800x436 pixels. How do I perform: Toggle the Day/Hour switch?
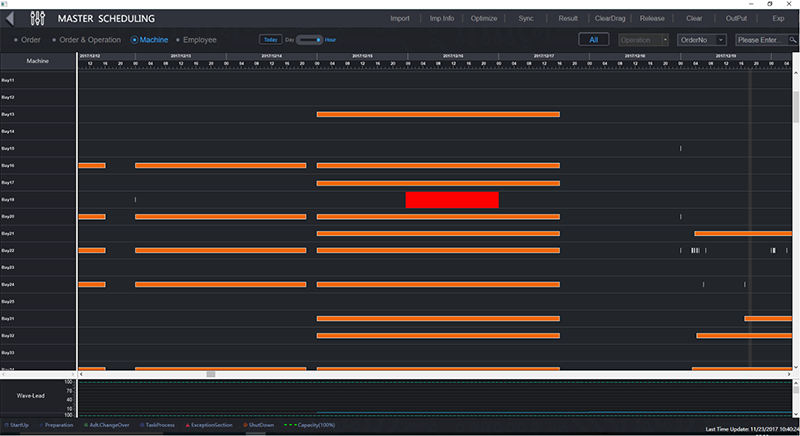(x=310, y=40)
